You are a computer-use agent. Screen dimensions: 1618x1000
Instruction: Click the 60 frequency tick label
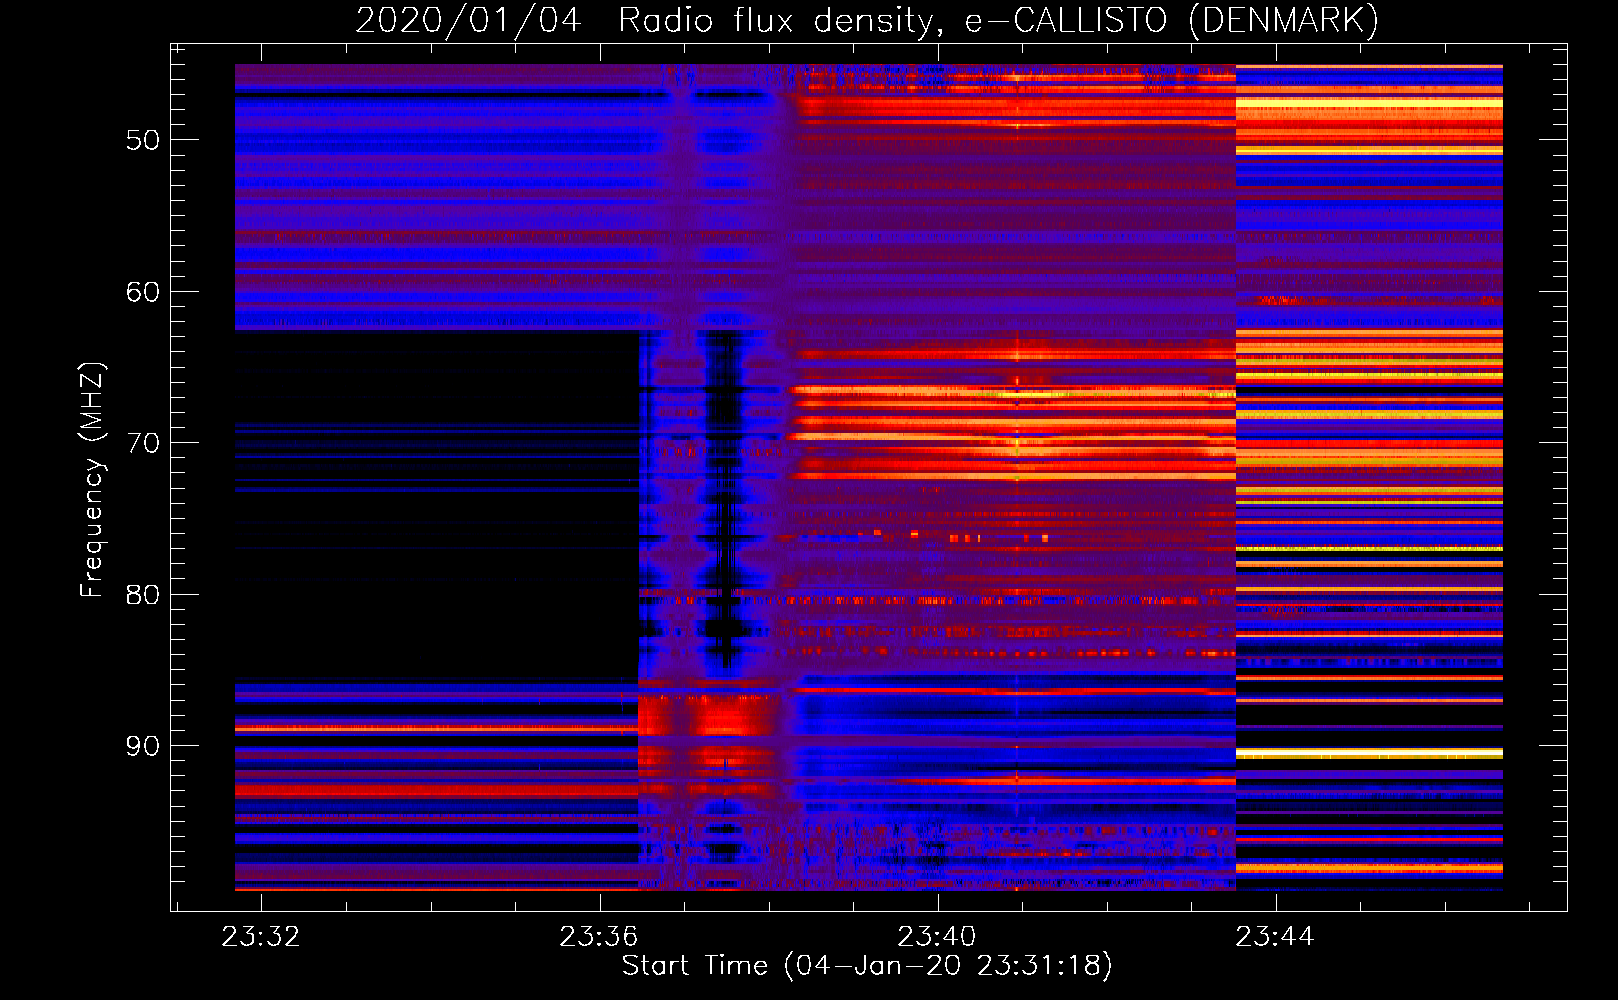143,292
